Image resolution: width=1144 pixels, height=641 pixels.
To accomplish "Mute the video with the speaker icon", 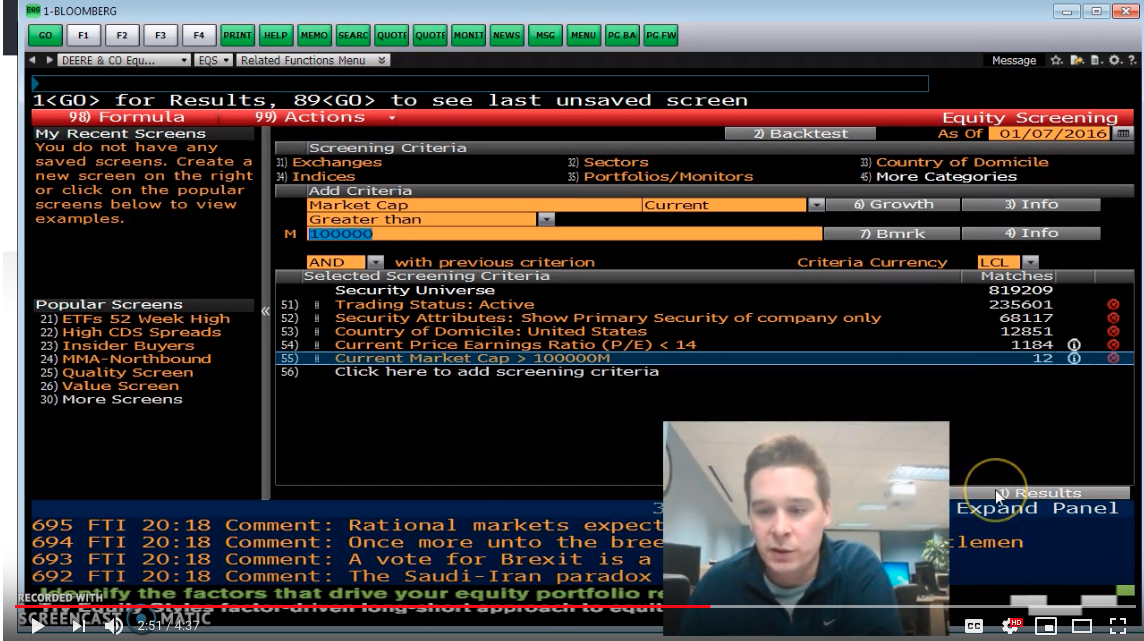I will 113,626.
